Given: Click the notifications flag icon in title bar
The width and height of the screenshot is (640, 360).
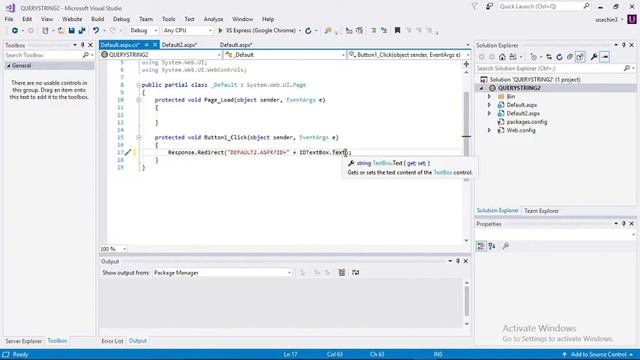Looking at the screenshot, I should pos(474,7).
